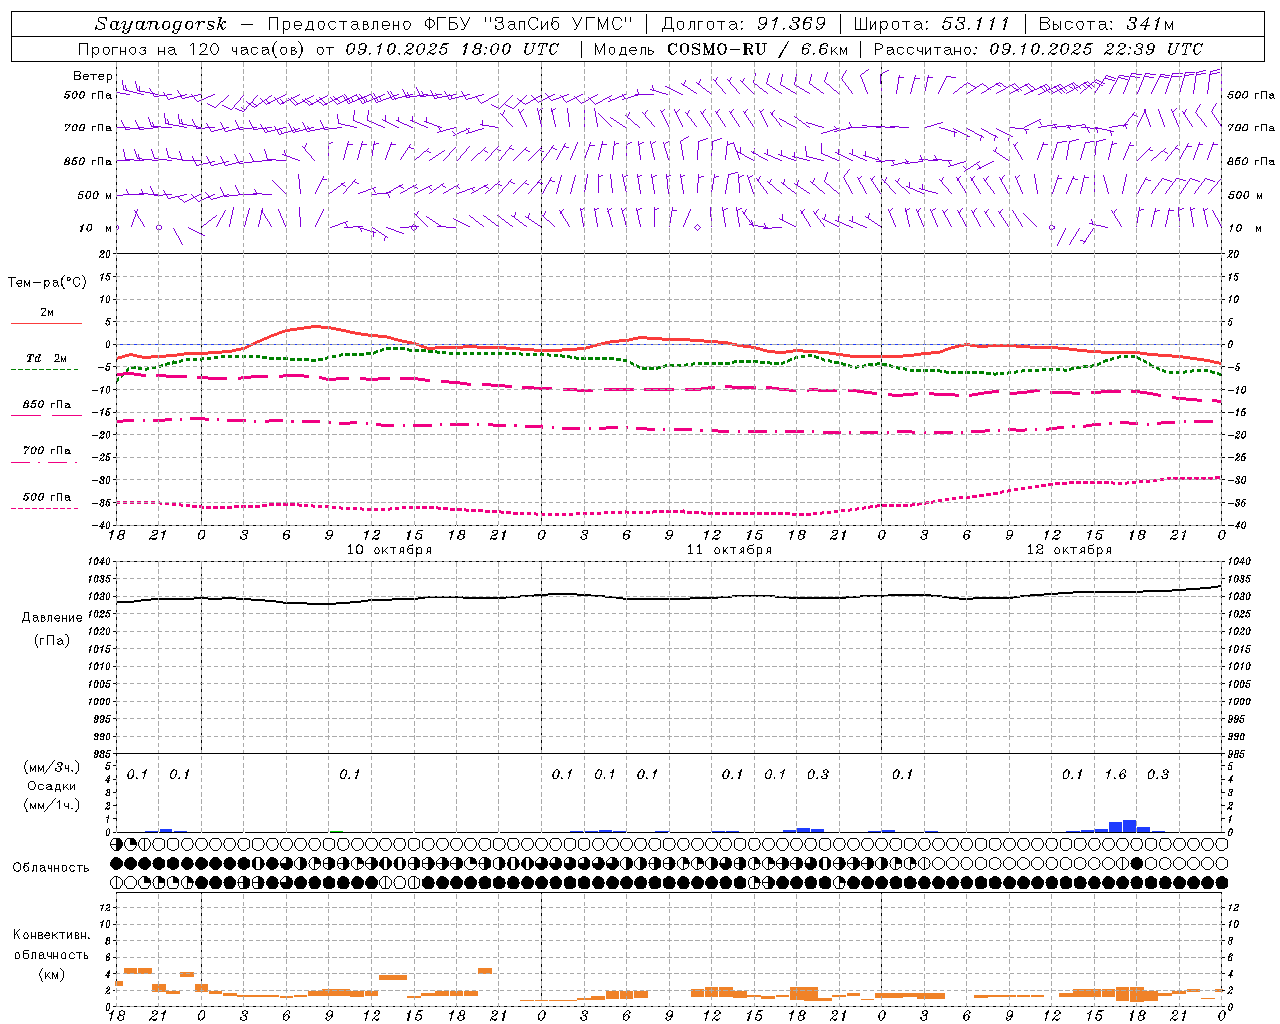Viewport: 1280px width, 1024px height.
Task: Click the 10 октября date label
Action: click(x=389, y=550)
